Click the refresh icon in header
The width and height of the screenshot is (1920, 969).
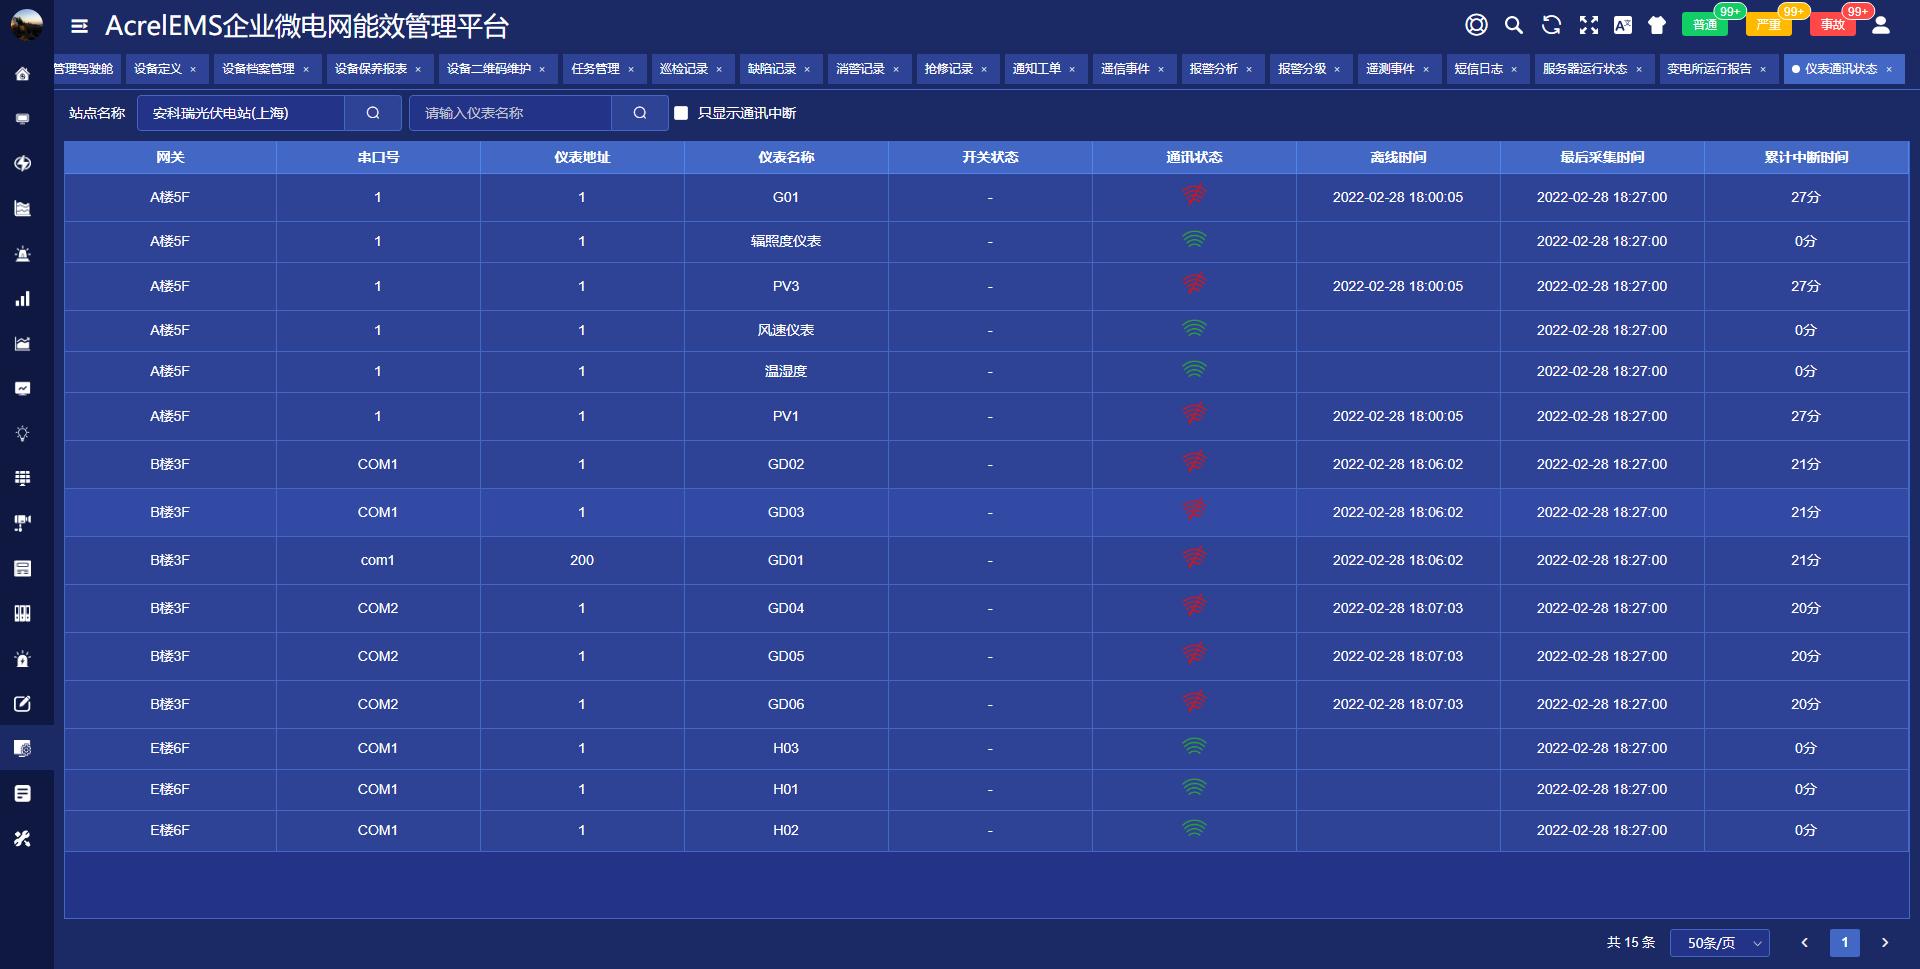click(1551, 25)
